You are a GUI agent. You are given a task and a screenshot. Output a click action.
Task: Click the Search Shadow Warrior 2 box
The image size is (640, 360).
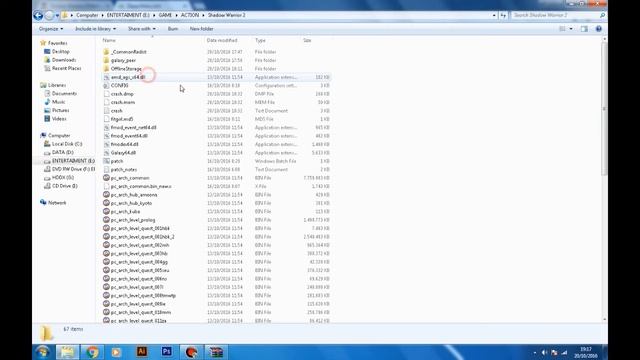point(554,15)
